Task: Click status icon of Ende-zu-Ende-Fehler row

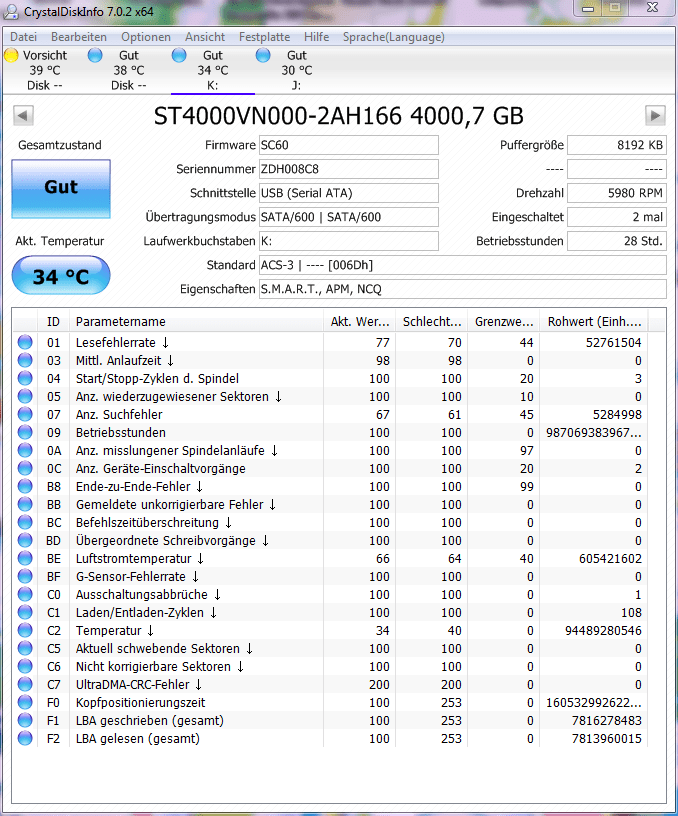Action: 25,487
